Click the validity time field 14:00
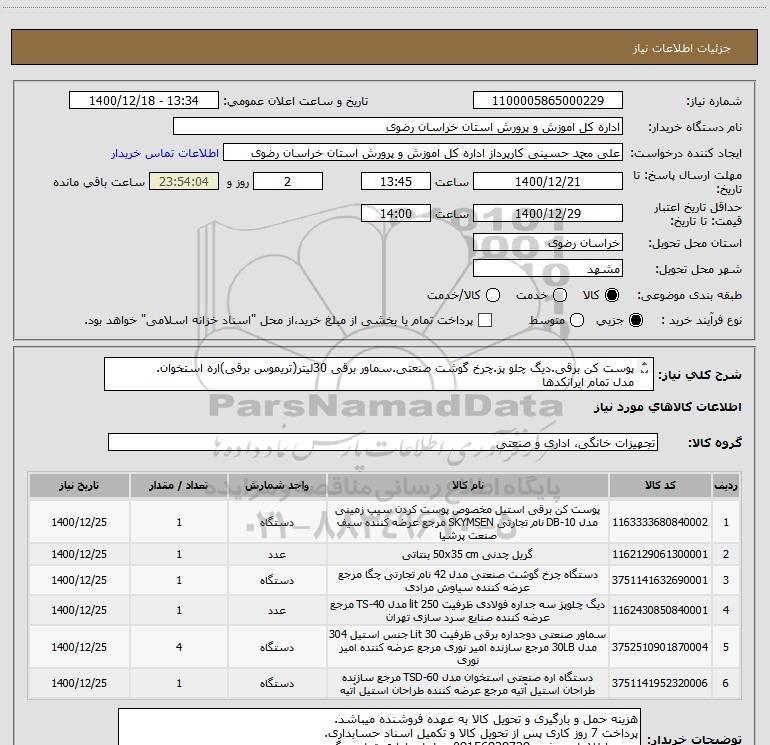The width and height of the screenshot is (770, 745). click(x=396, y=213)
